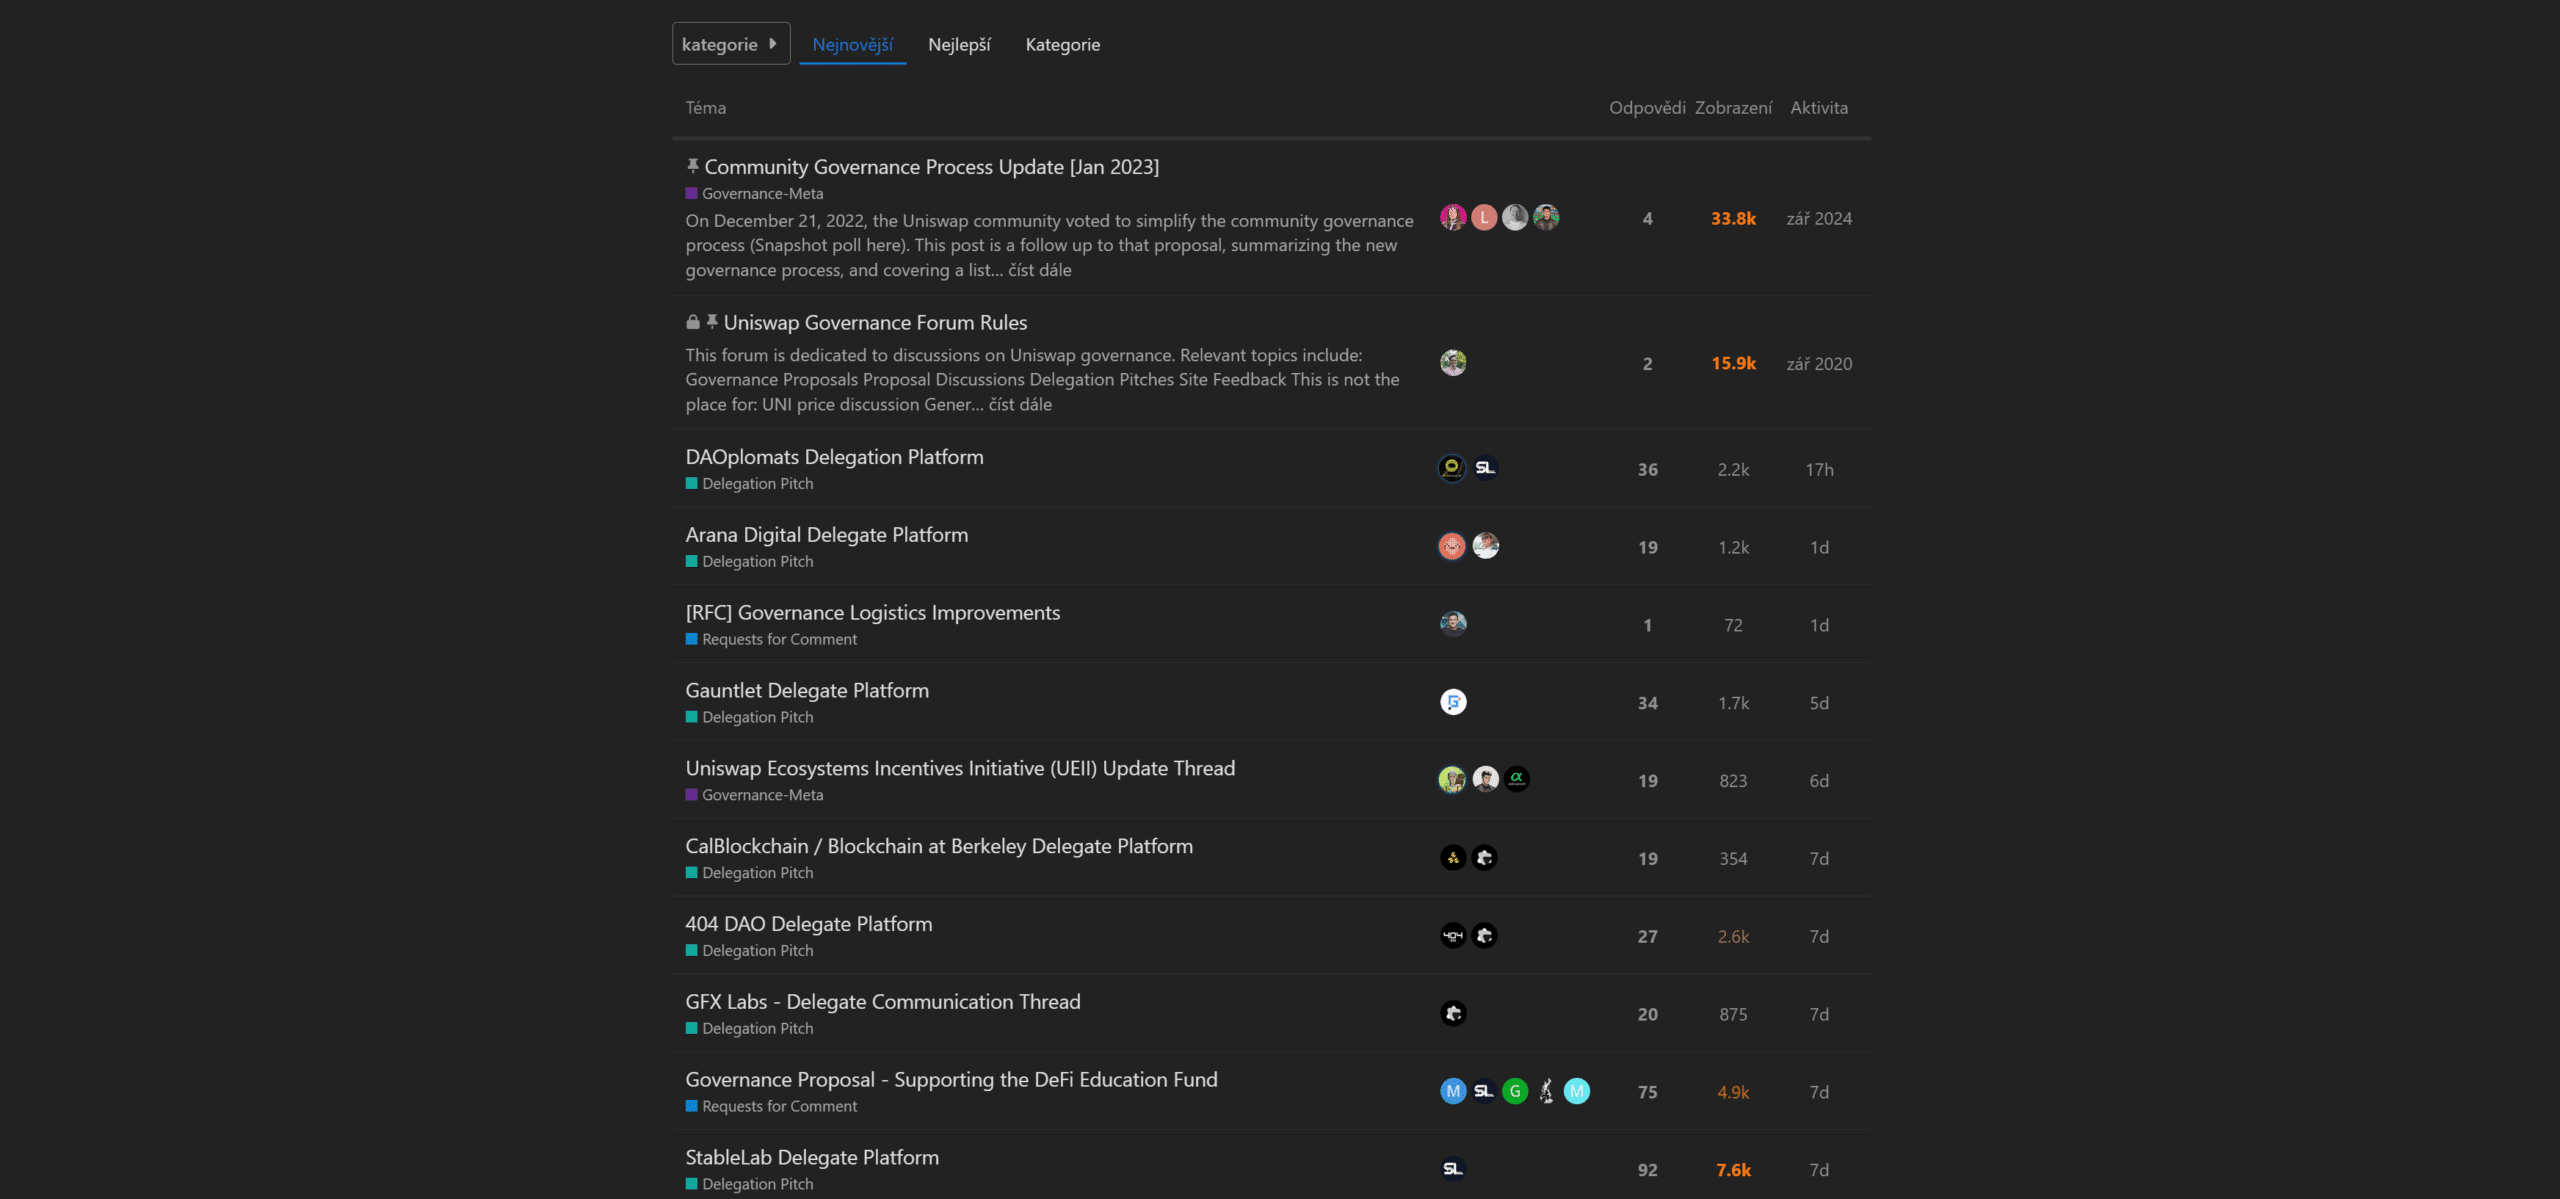Click 'číst dále' in Forum Rules excerpt
The width and height of the screenshot is (2560, 1199).
(x=1020, y=405)
